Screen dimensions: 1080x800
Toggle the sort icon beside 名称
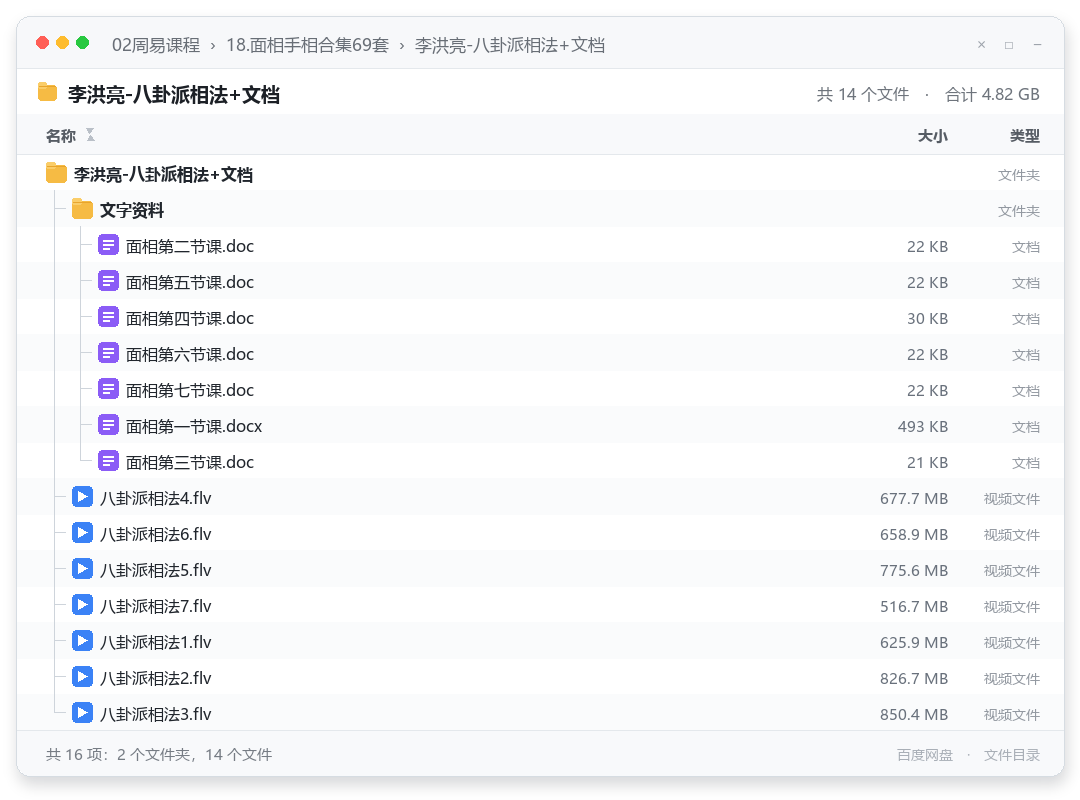[90, 134]
